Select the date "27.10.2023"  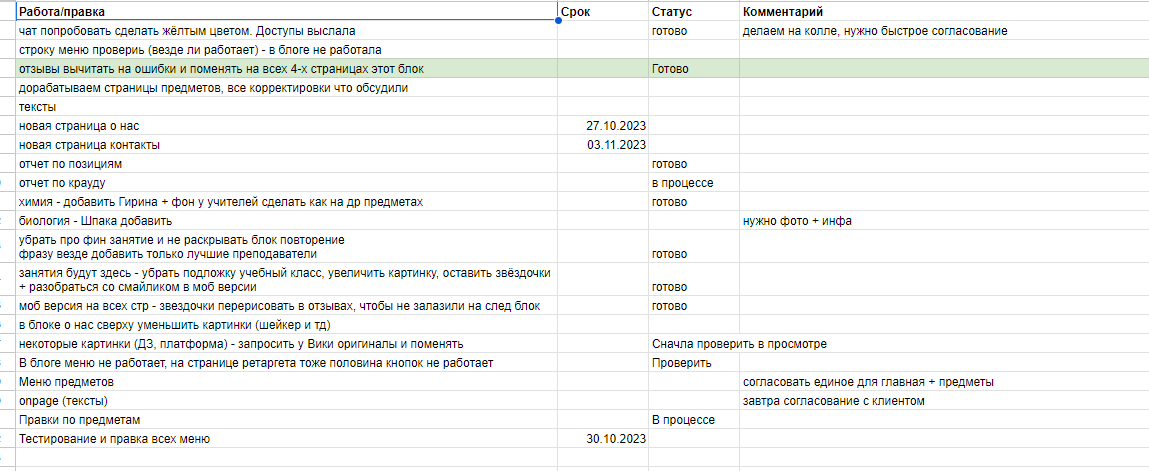[x=603, y=126]
